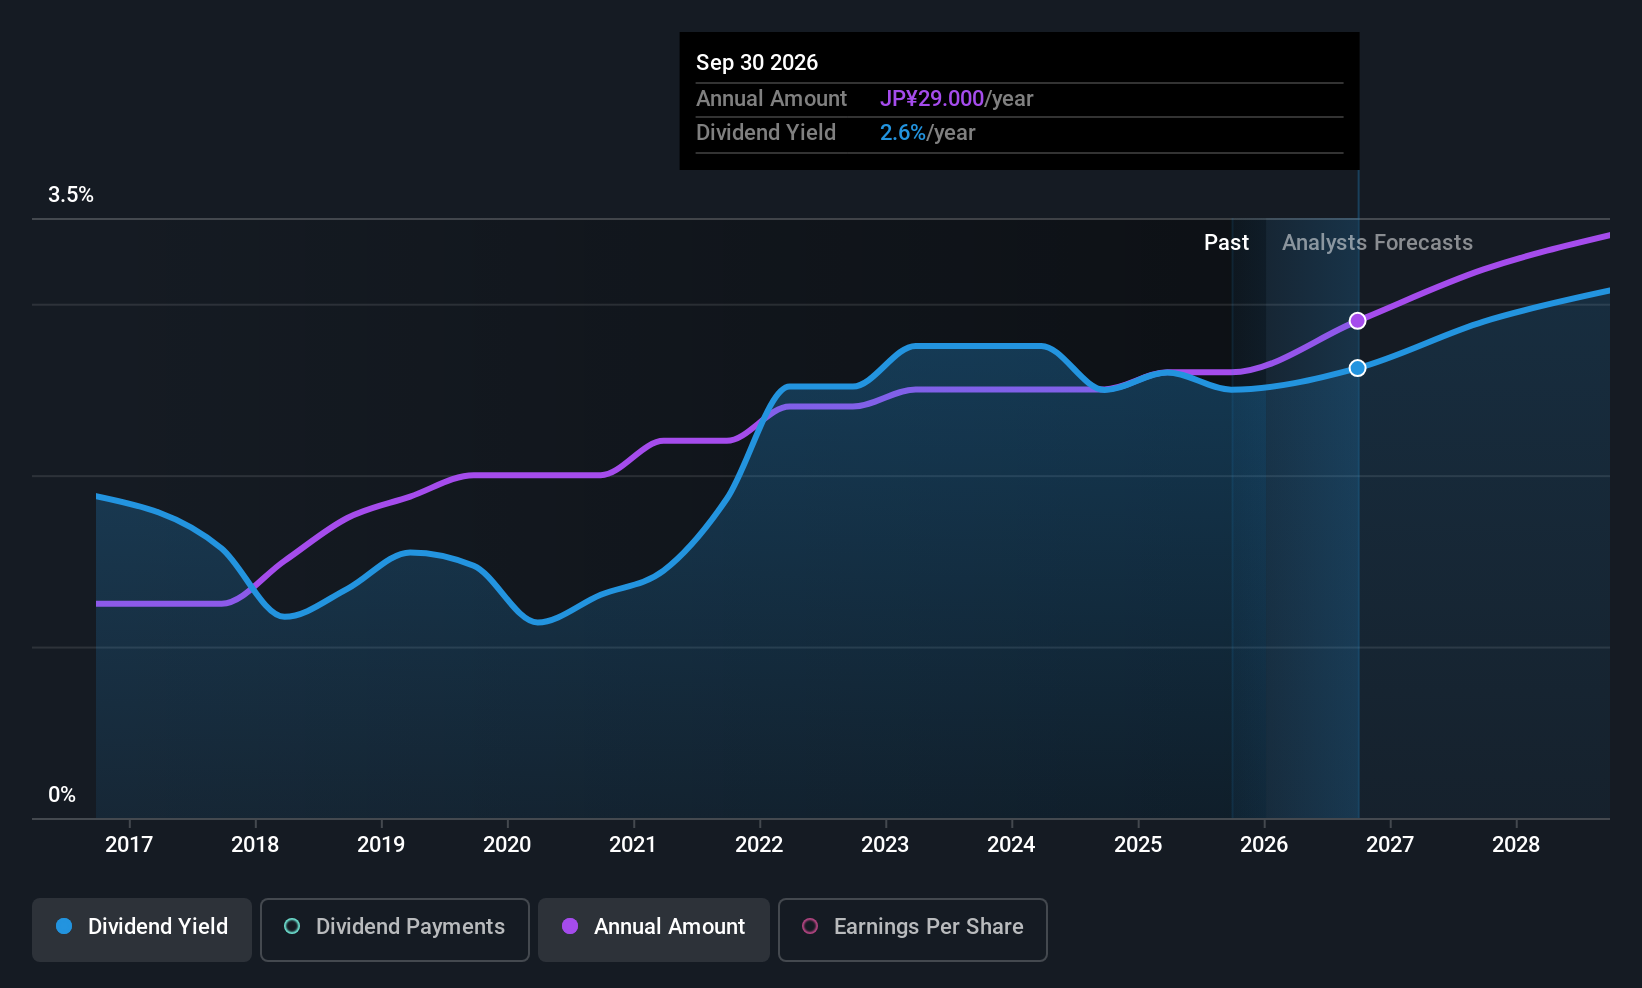The height and width of the screenshot is (988, 1642).
Task: Click the blue Dividend Yield legend dot
Action: point(64,926)
